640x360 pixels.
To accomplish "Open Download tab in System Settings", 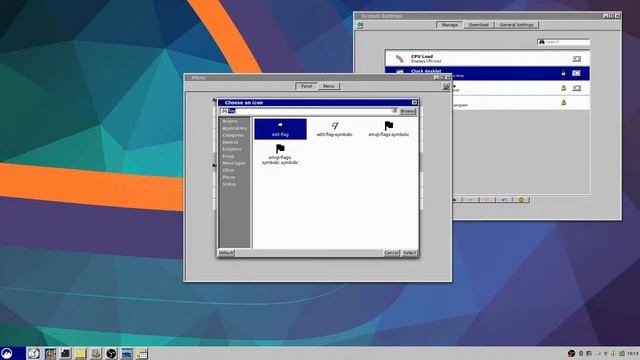I will [478, 25].
